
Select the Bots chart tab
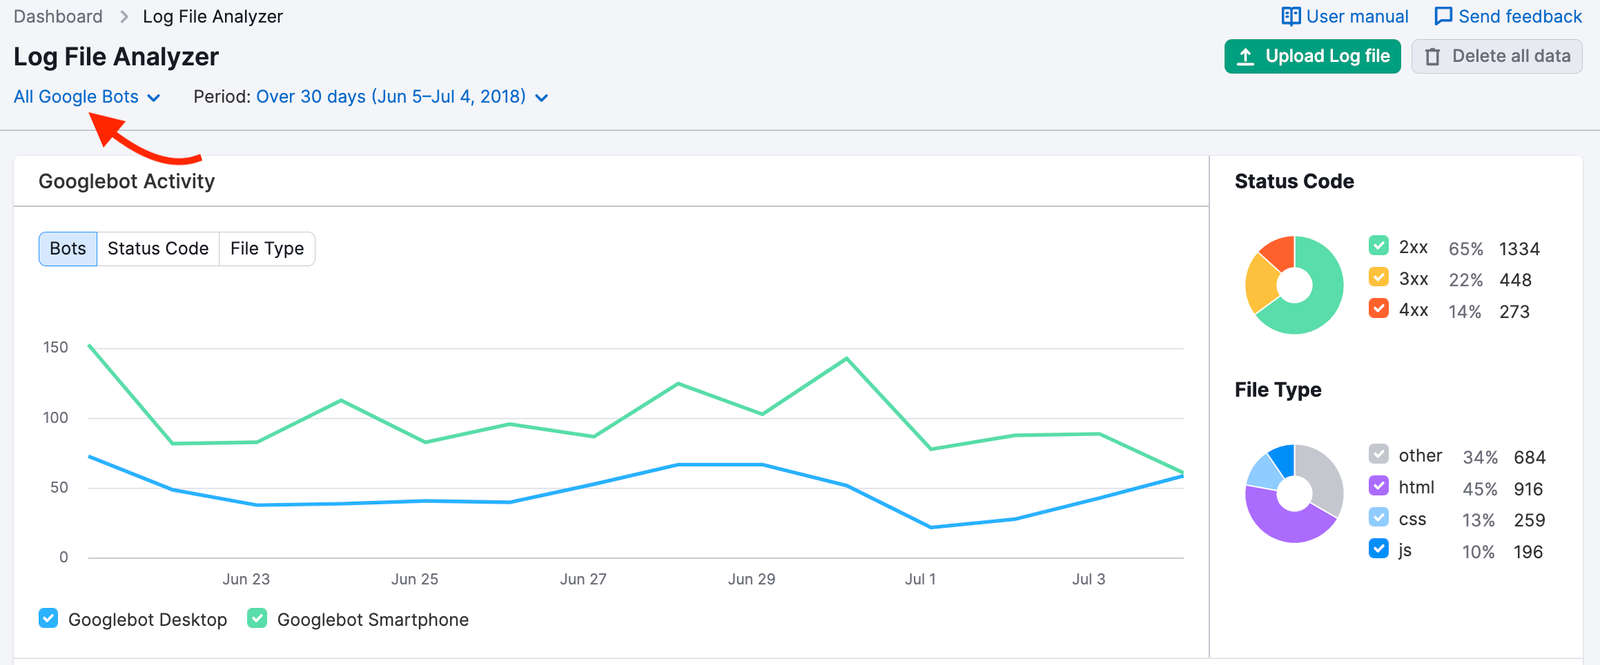point(68,249)
